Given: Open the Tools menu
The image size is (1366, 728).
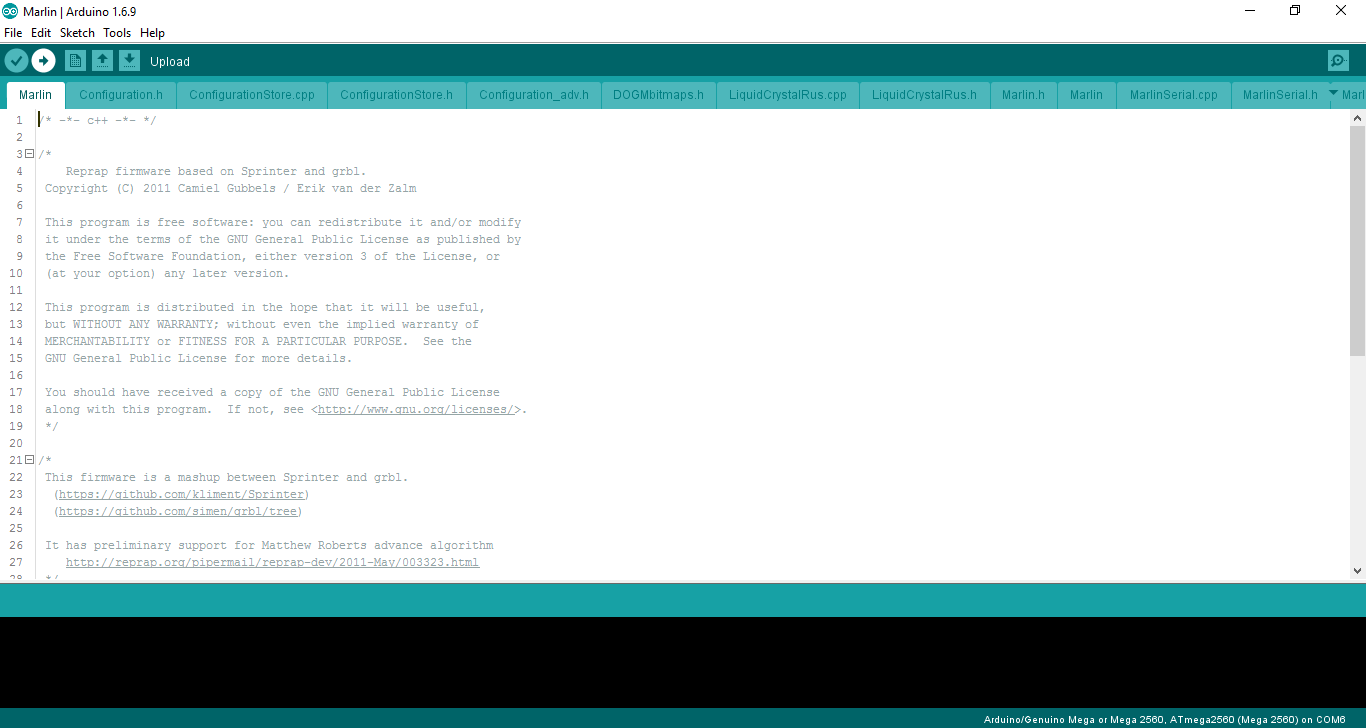Looking at the screenshot, I should tap(117, 33).
